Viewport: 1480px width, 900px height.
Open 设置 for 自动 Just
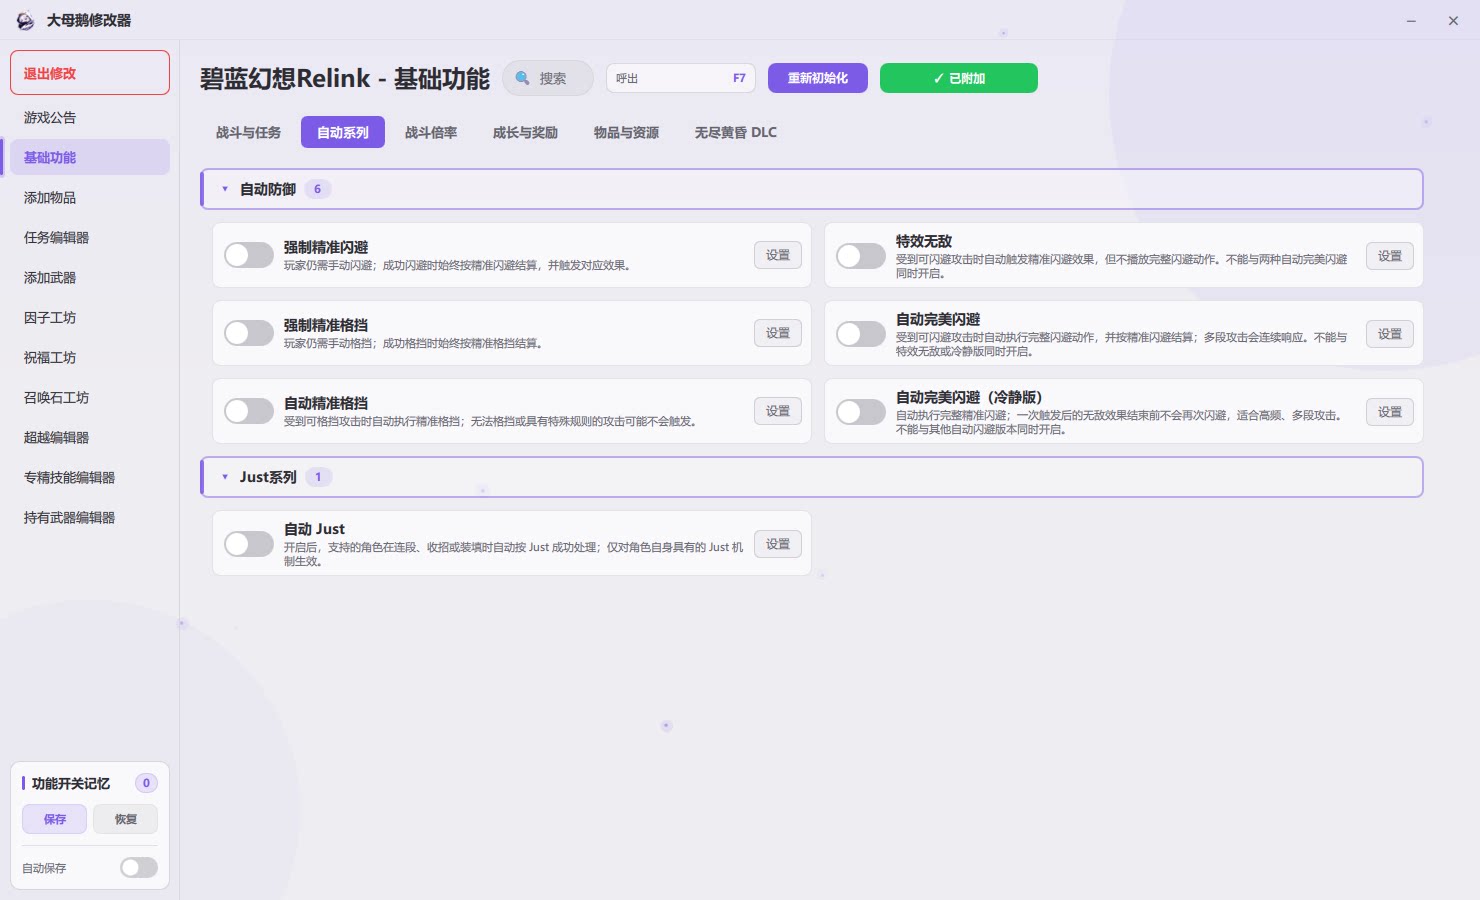point(778,544)
